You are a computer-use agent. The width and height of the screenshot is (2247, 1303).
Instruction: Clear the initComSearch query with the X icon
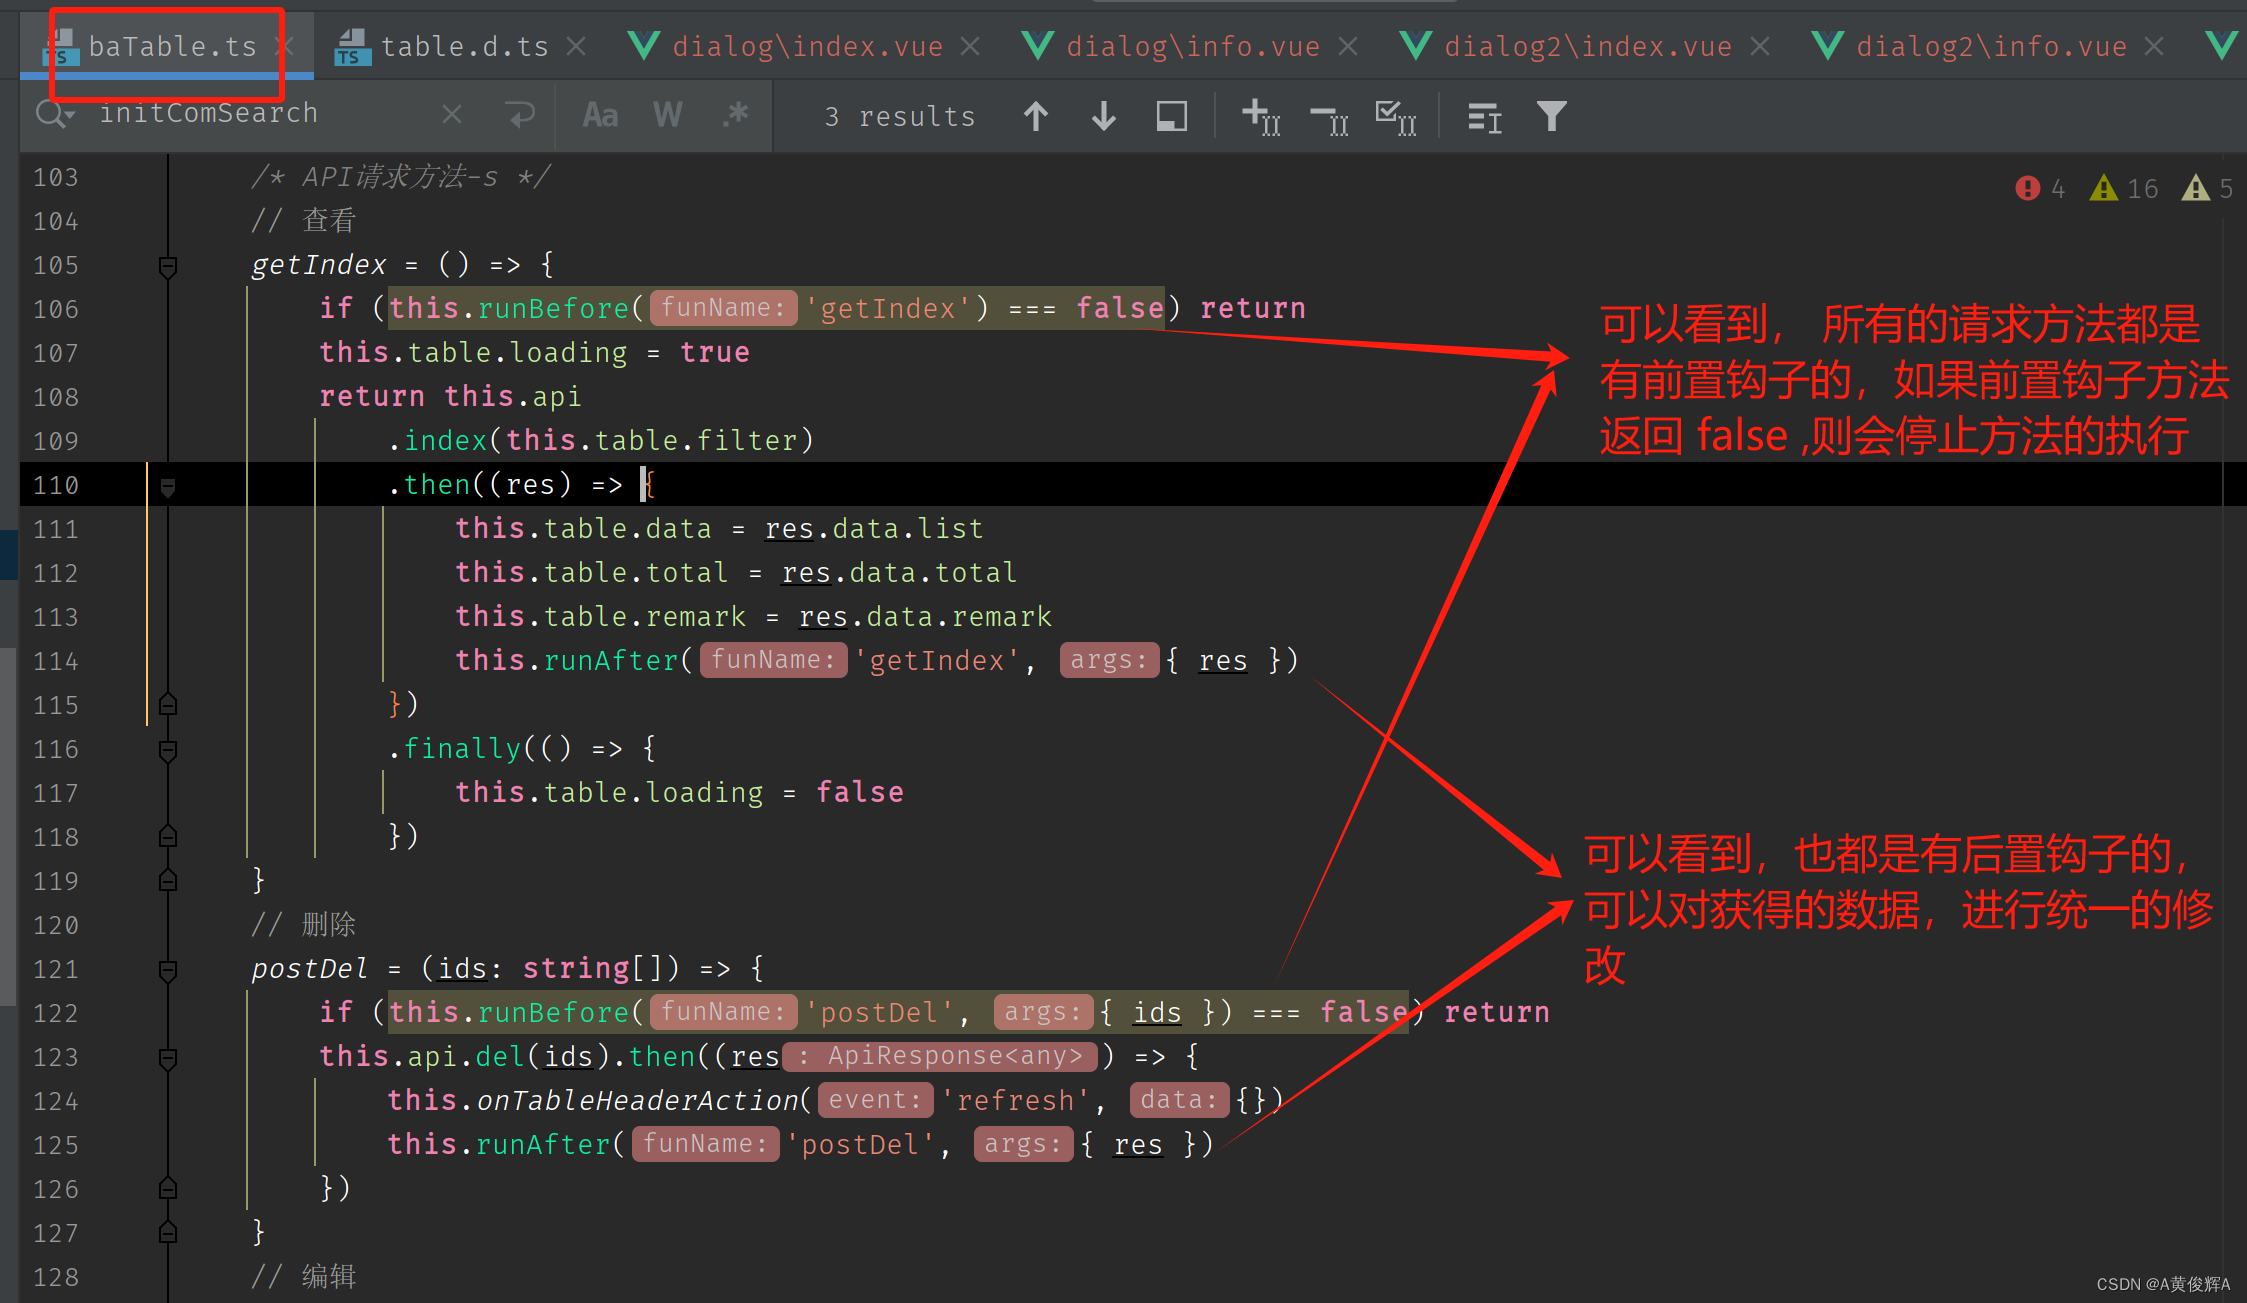tap(451, 113)
